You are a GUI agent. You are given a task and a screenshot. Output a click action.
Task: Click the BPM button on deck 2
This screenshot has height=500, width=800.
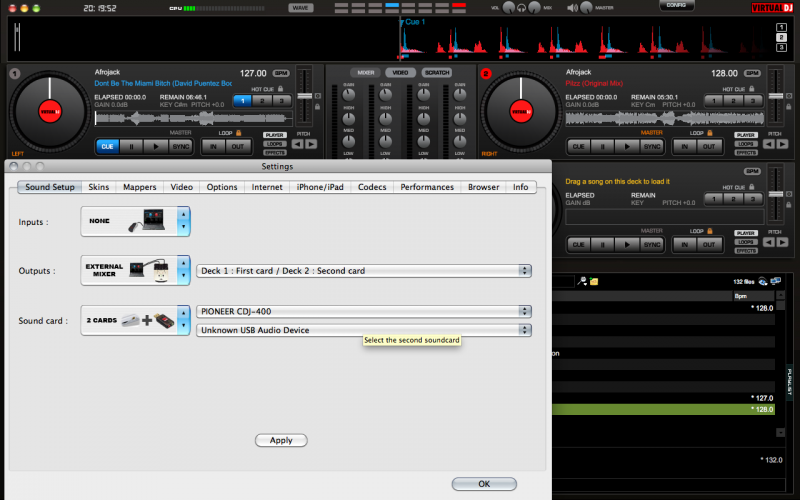click(752, 73)
